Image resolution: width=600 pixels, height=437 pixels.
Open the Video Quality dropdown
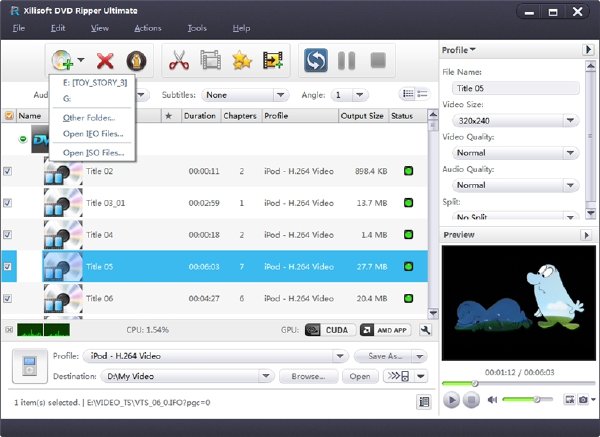515,153
